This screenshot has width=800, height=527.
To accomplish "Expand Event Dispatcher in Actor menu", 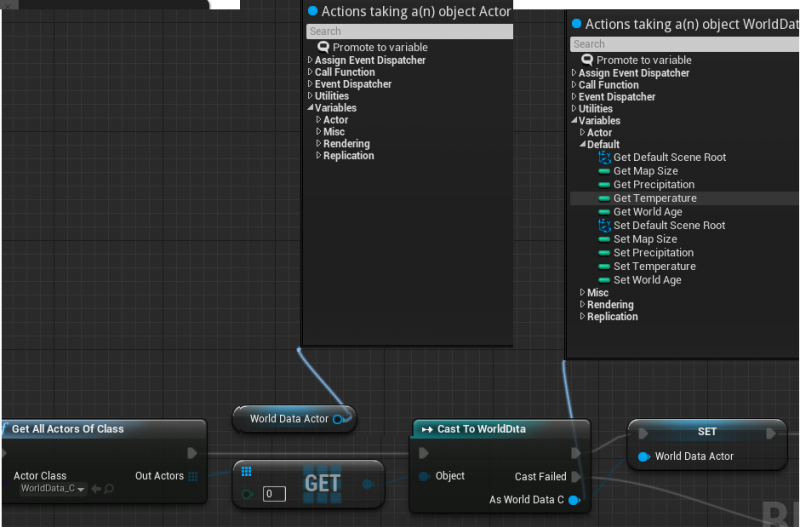I will click(x=310, y=84).
